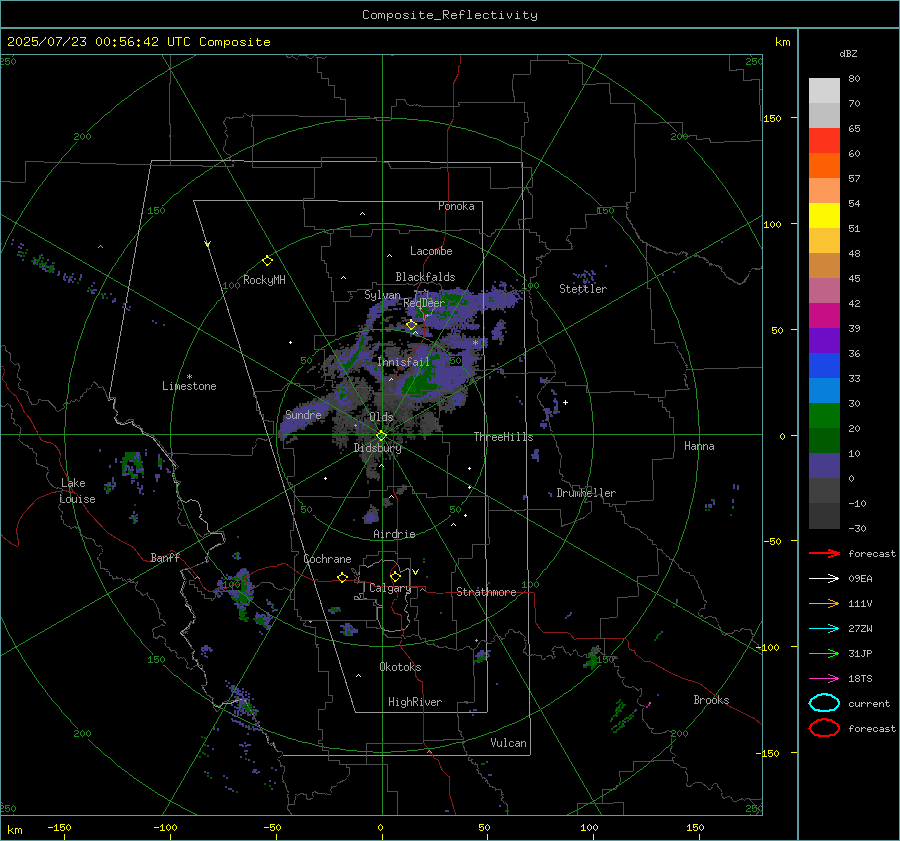Screen dimensions: 900x841
Task: Click the Drumheller city label
Action: pyautogui.click(x=586, y=493)
